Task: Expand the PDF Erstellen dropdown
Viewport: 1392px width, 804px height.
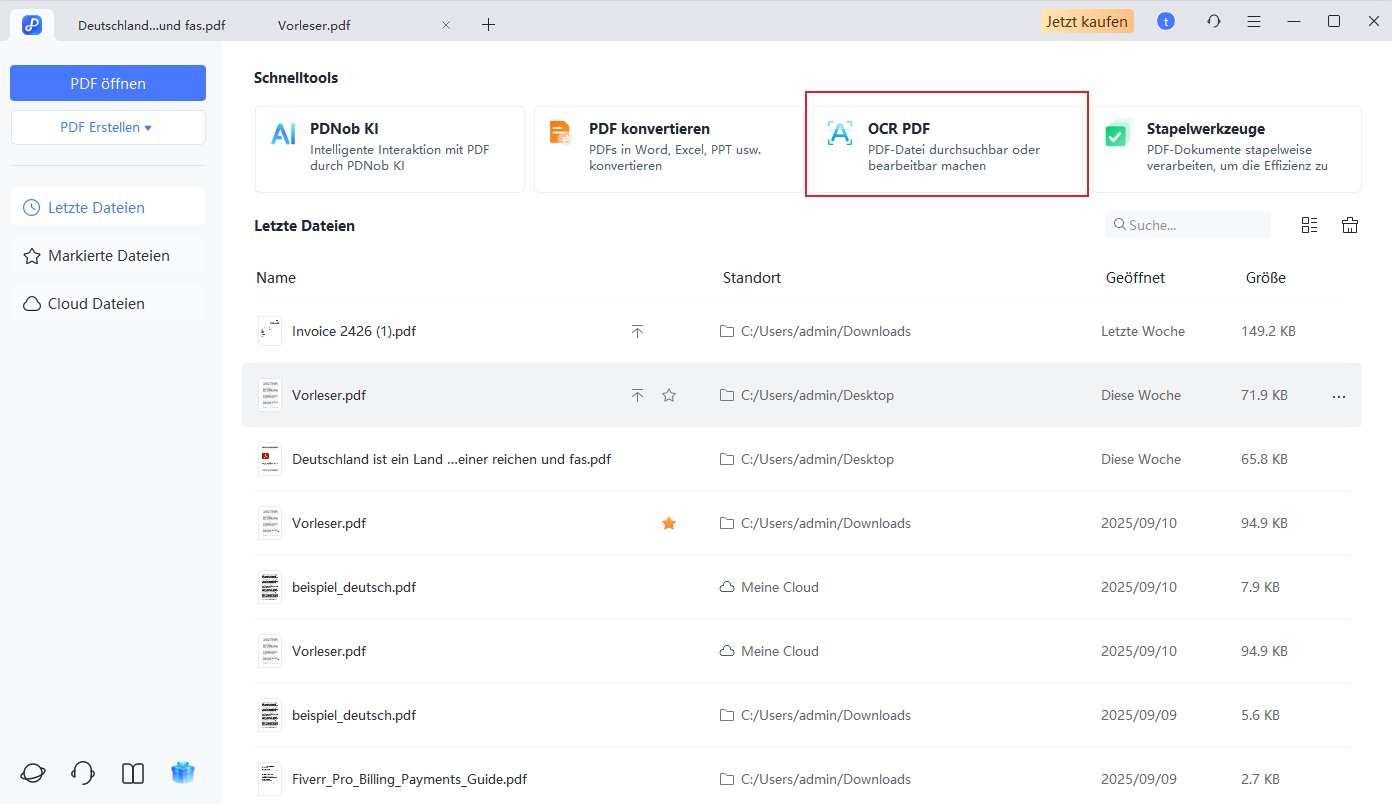Action: pyautogui.click(x=107, y=128)
